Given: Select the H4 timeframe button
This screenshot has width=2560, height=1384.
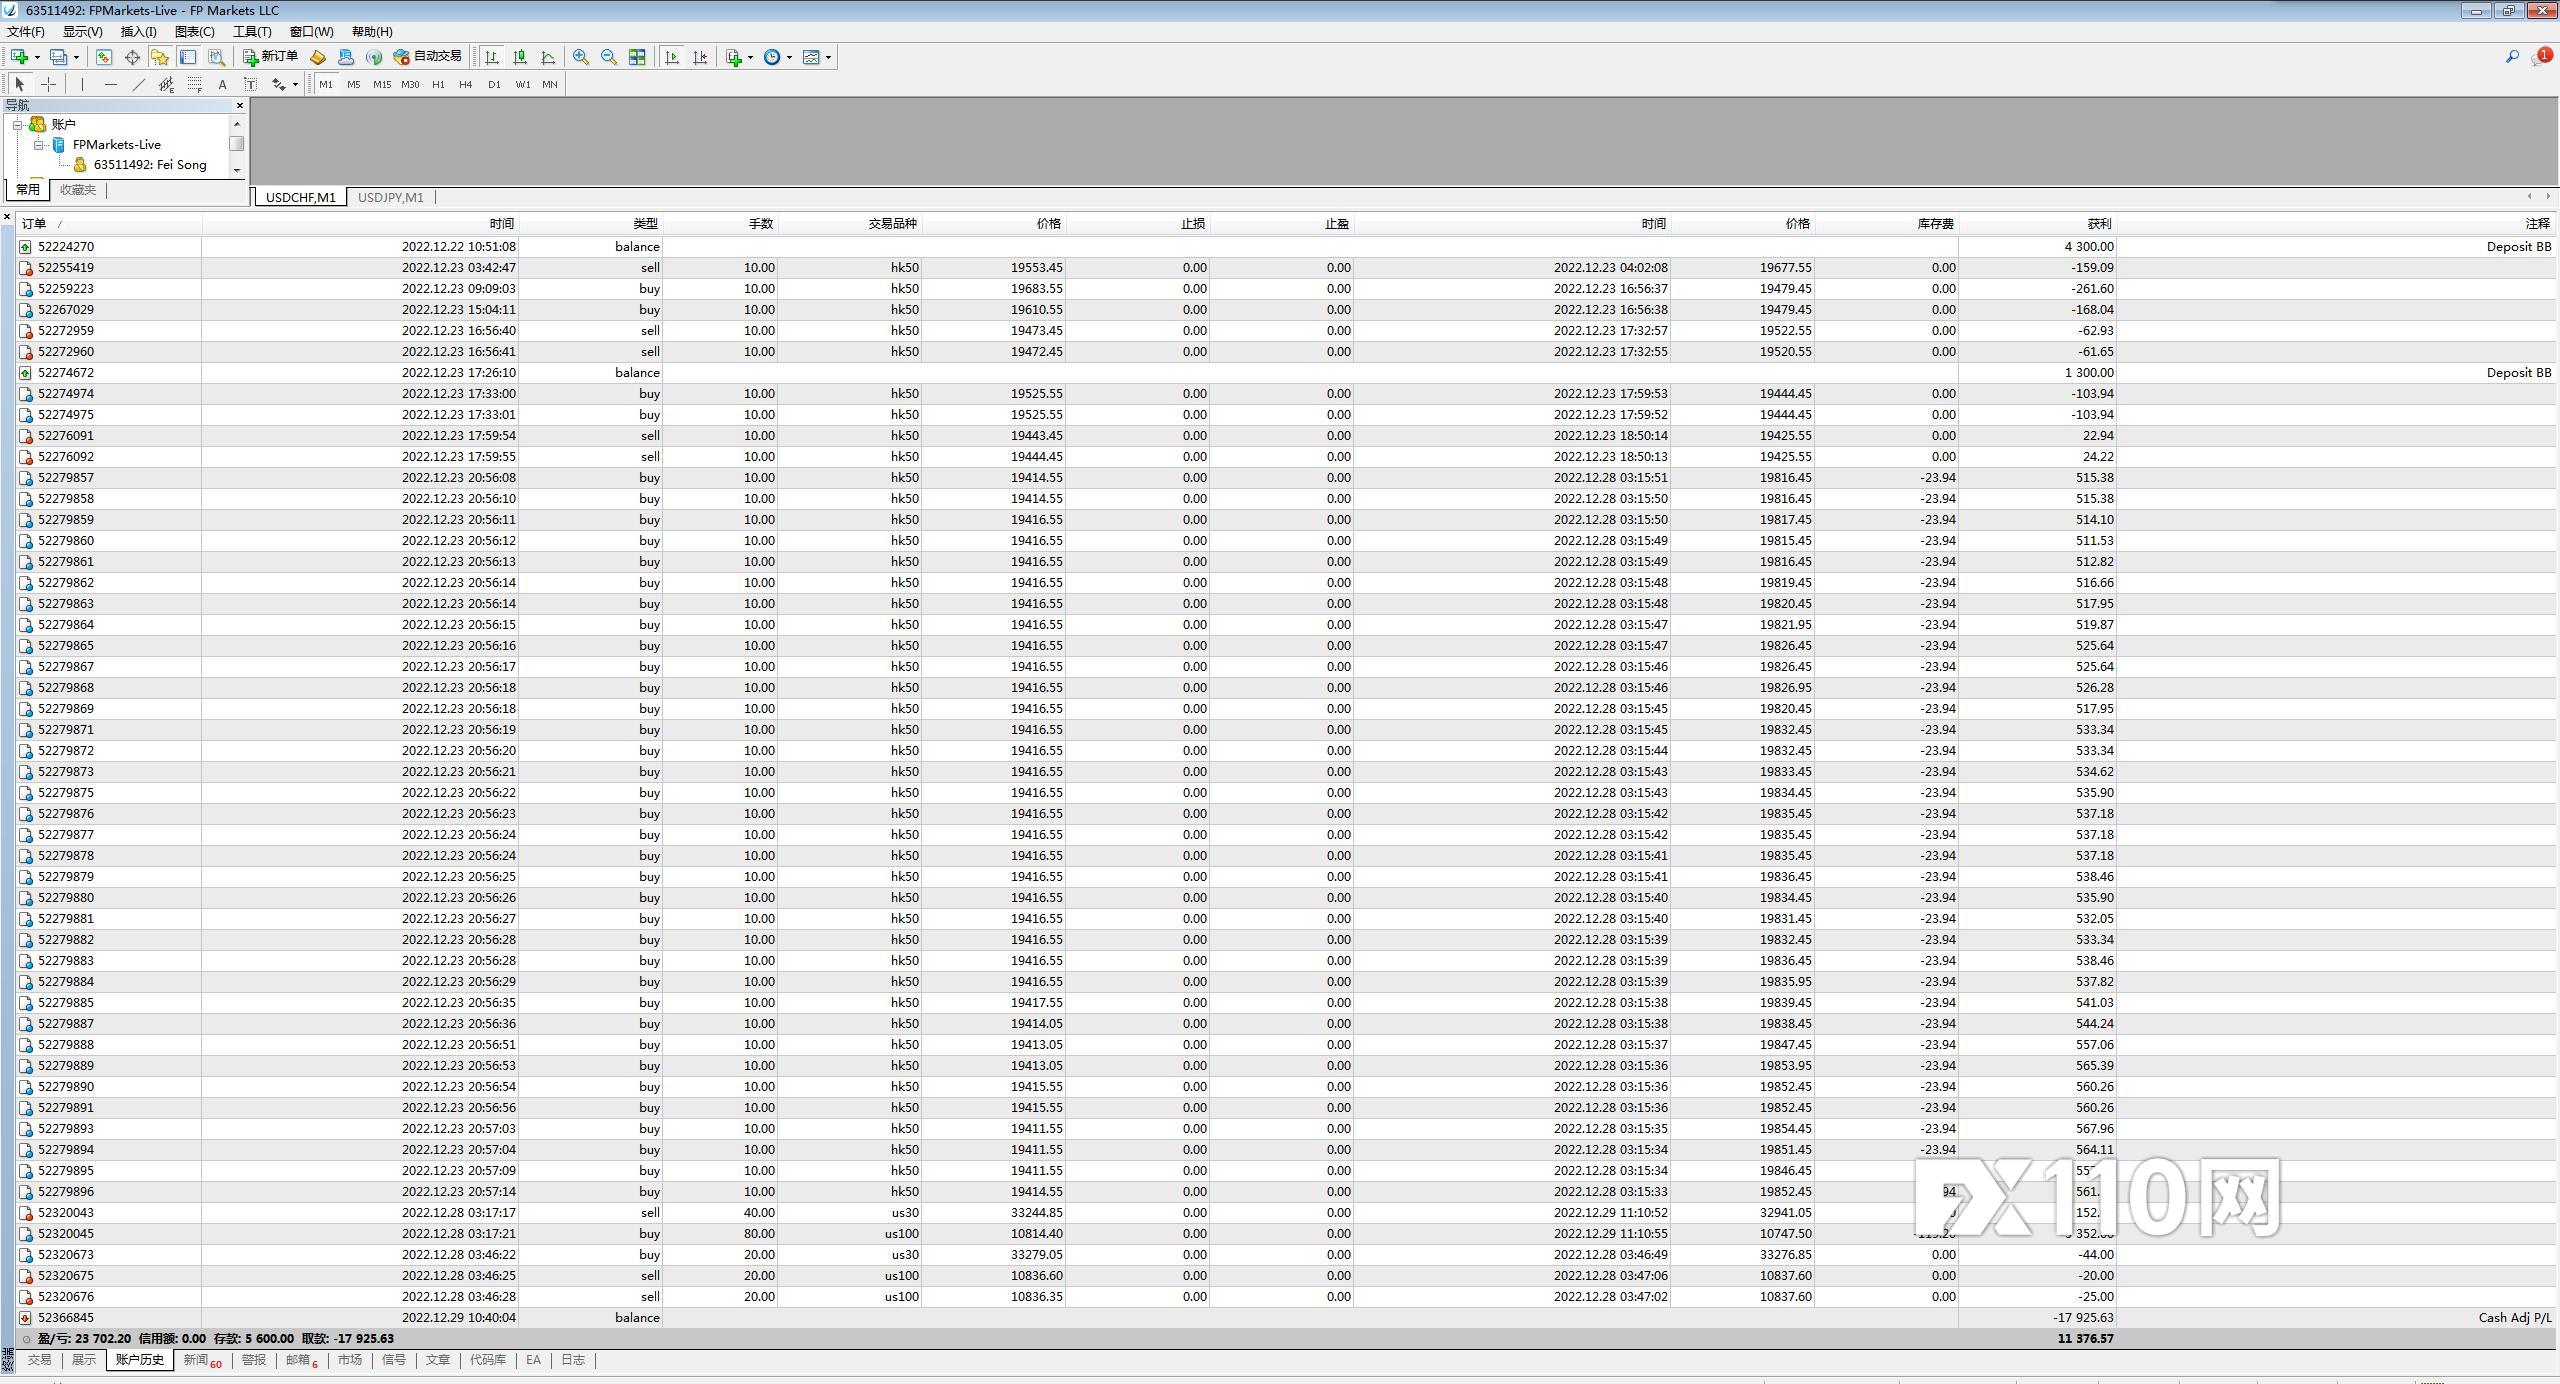Looking at the screenshot, I should pos(466,84).
